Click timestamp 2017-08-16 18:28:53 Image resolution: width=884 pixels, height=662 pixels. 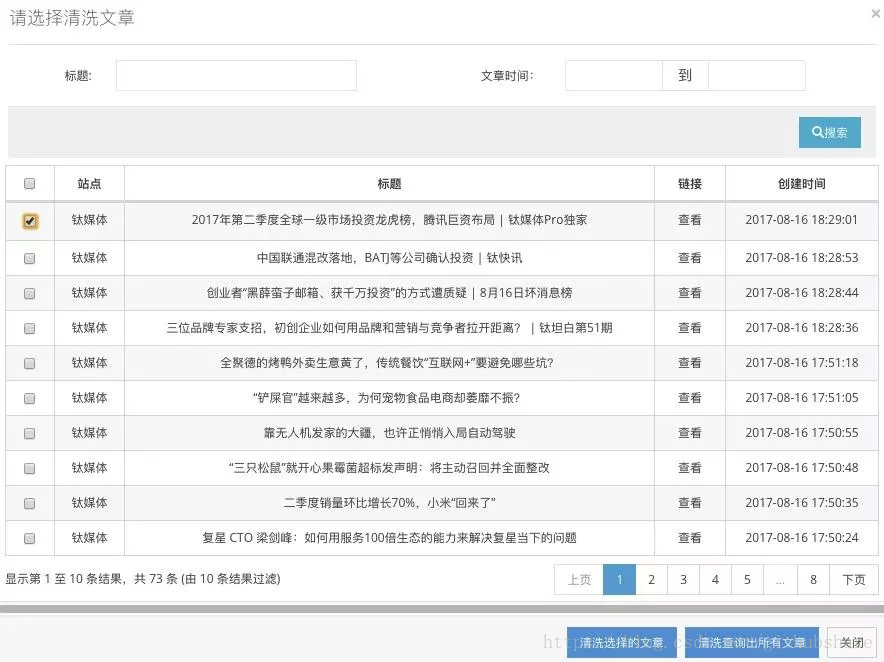click(x=802, y=258)
